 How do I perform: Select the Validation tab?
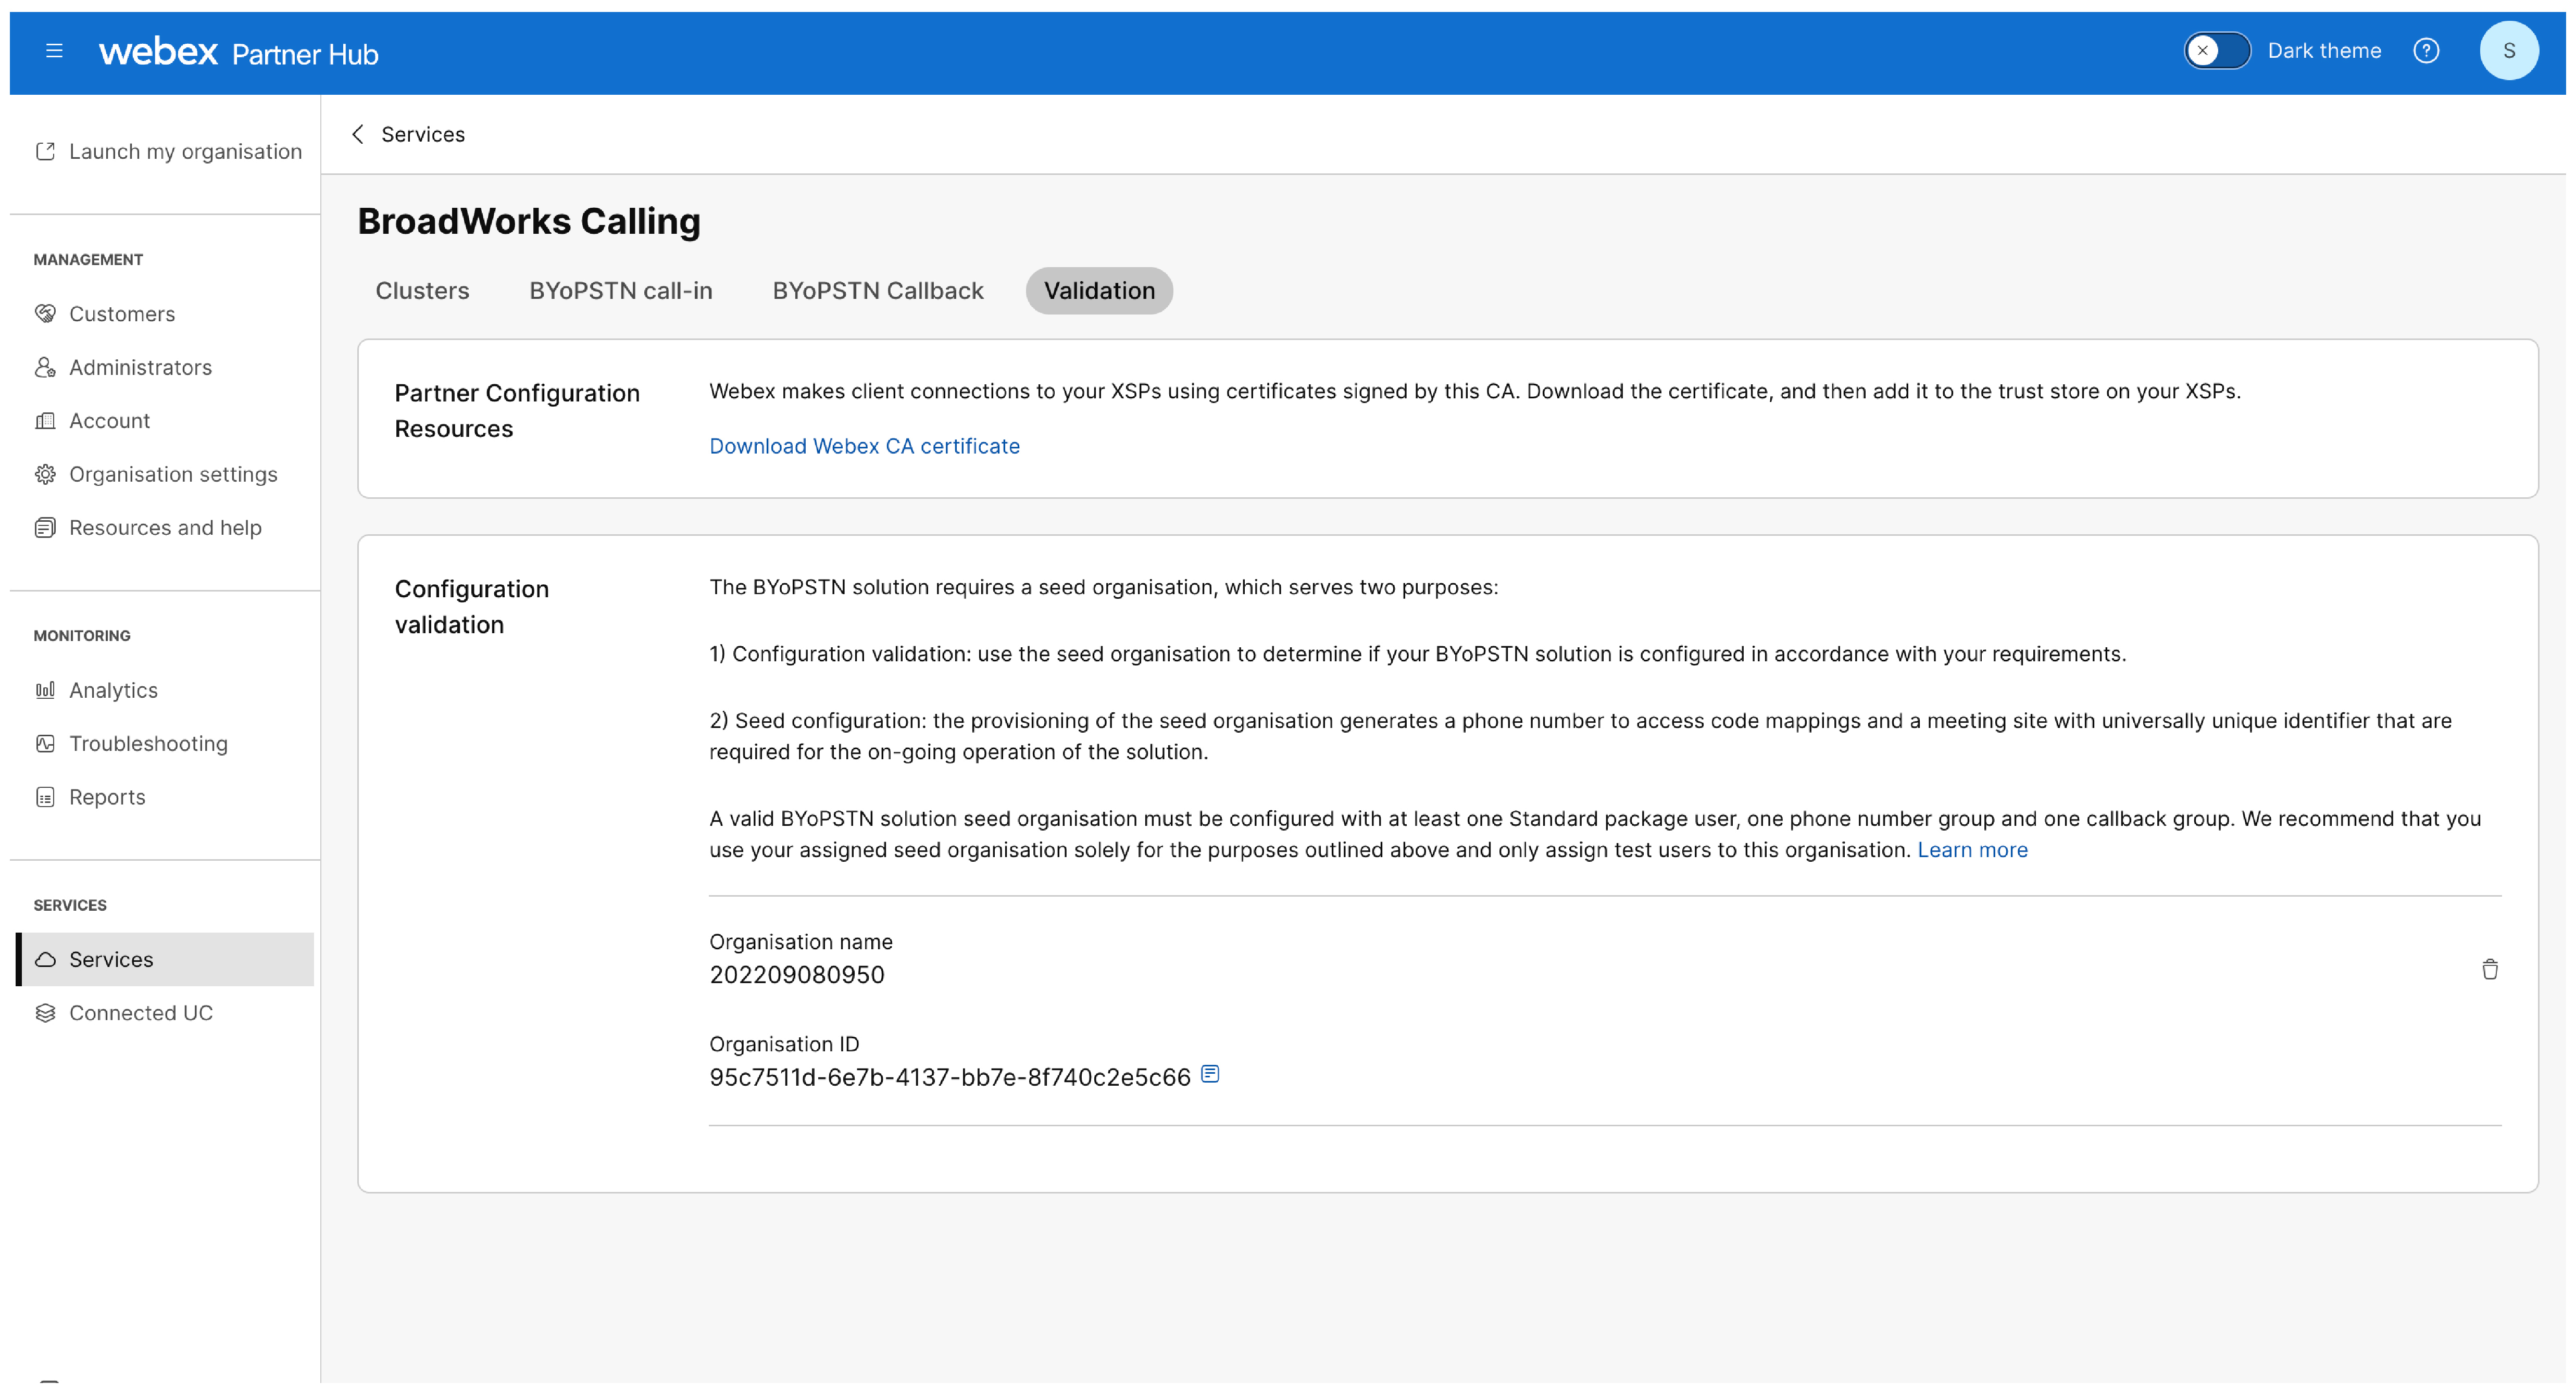(1099, 291)
